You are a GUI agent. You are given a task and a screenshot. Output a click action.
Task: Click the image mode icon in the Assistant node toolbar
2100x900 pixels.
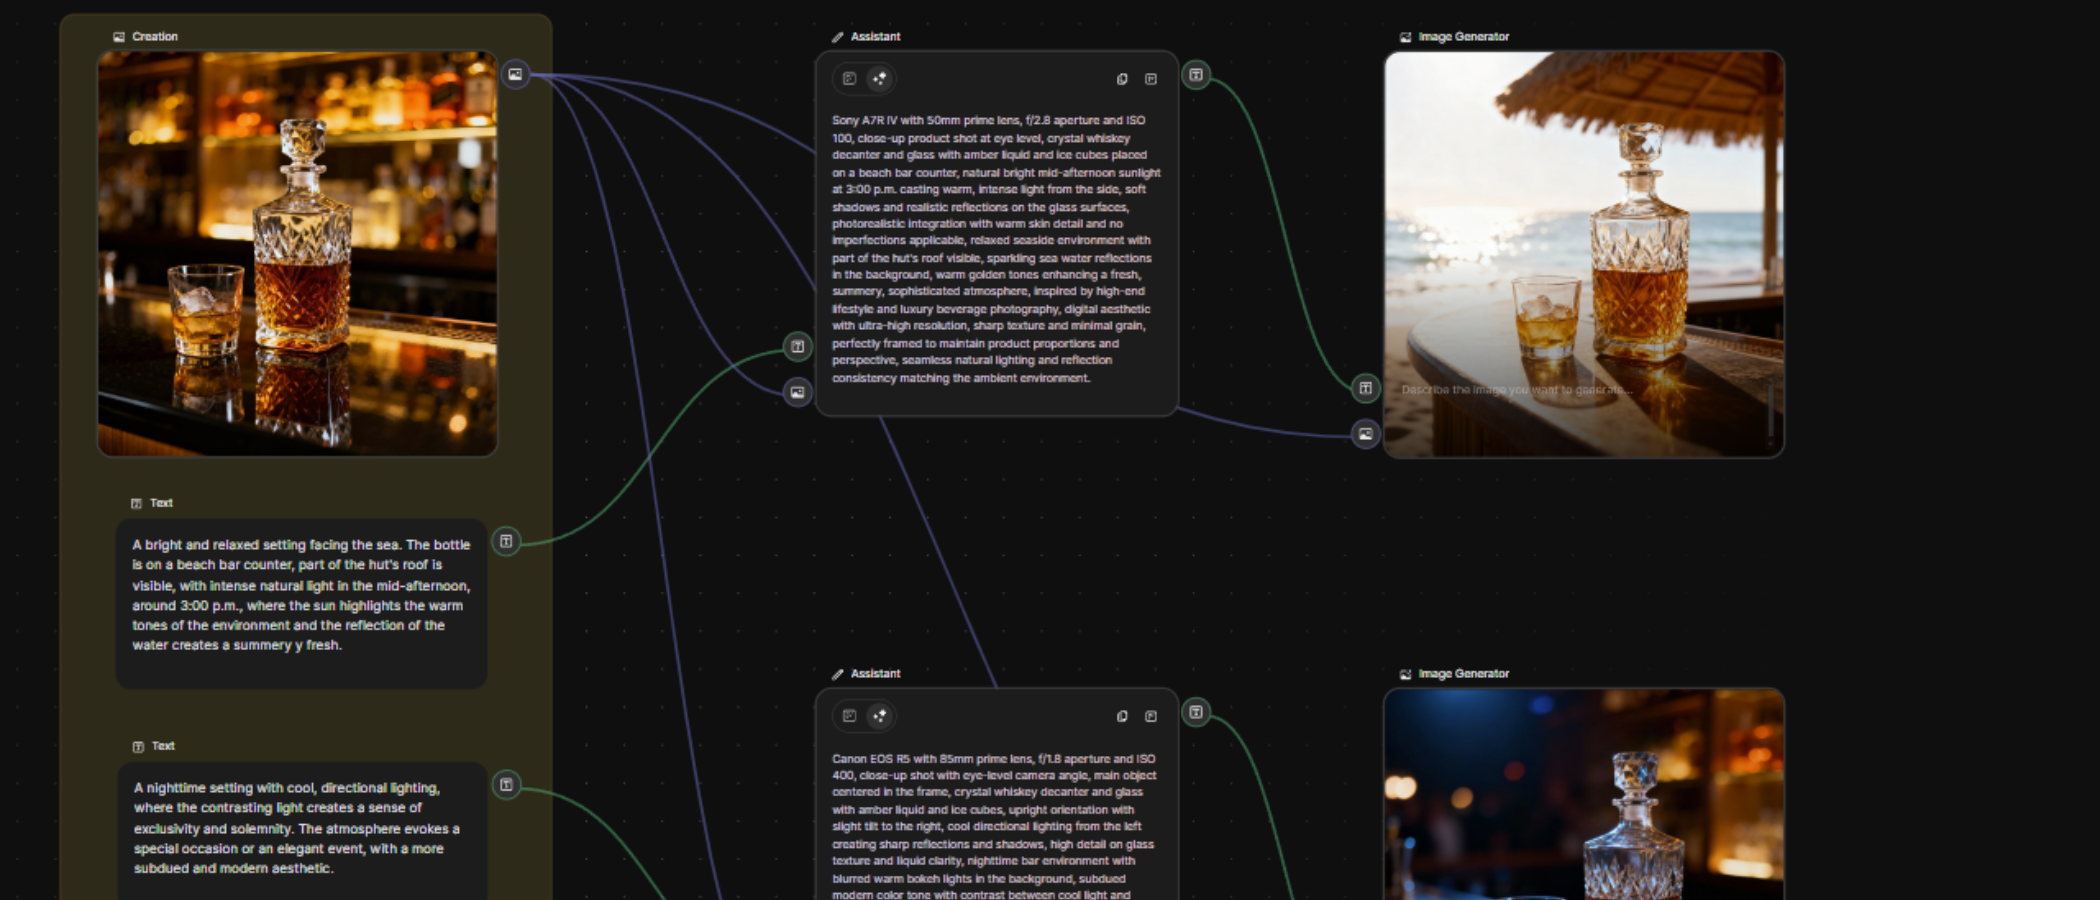tap(848, 79)
